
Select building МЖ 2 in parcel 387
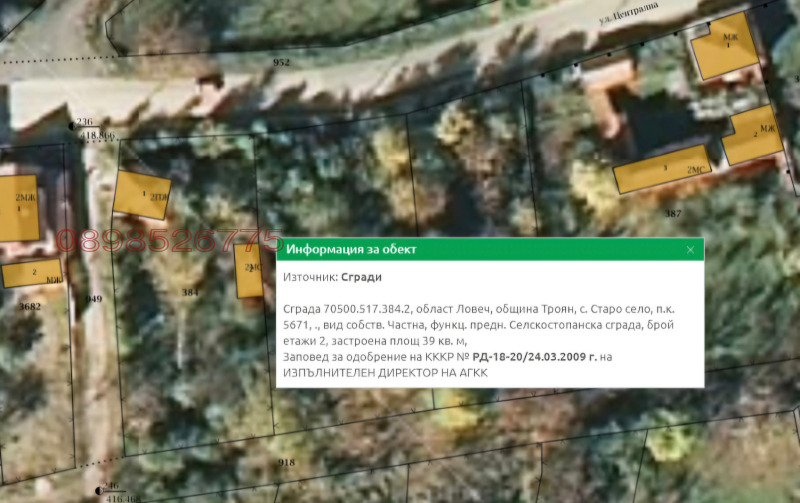pos(752,135)
